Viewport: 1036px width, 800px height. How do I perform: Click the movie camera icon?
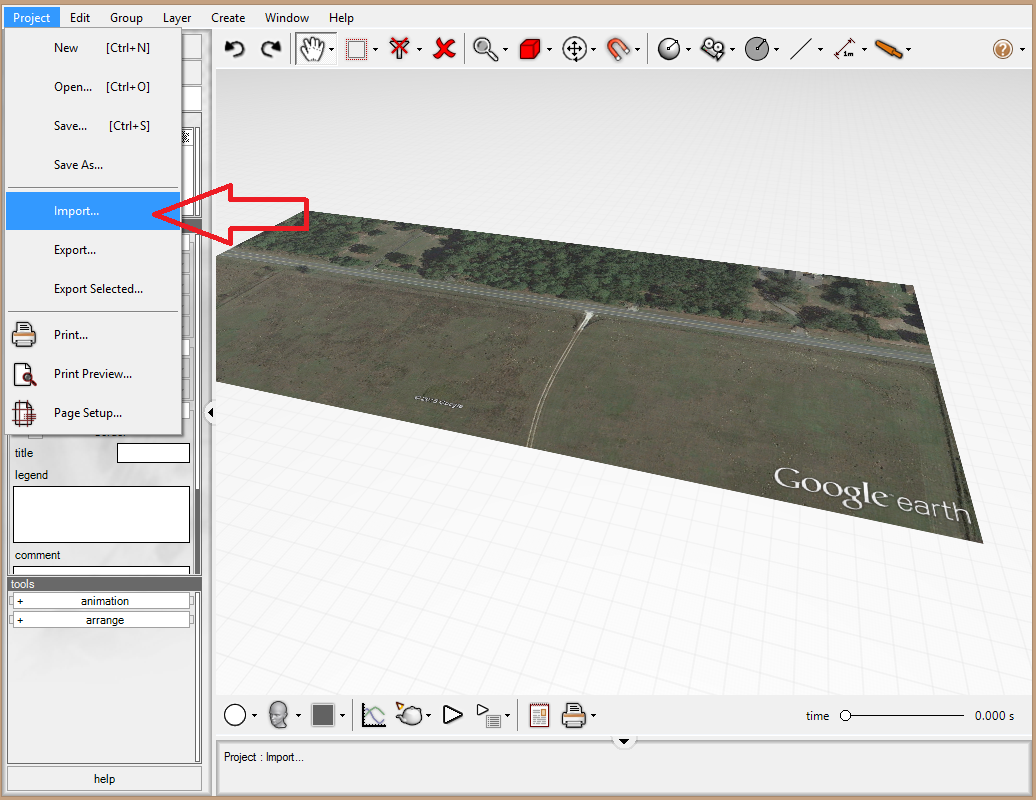coord(713,50)
